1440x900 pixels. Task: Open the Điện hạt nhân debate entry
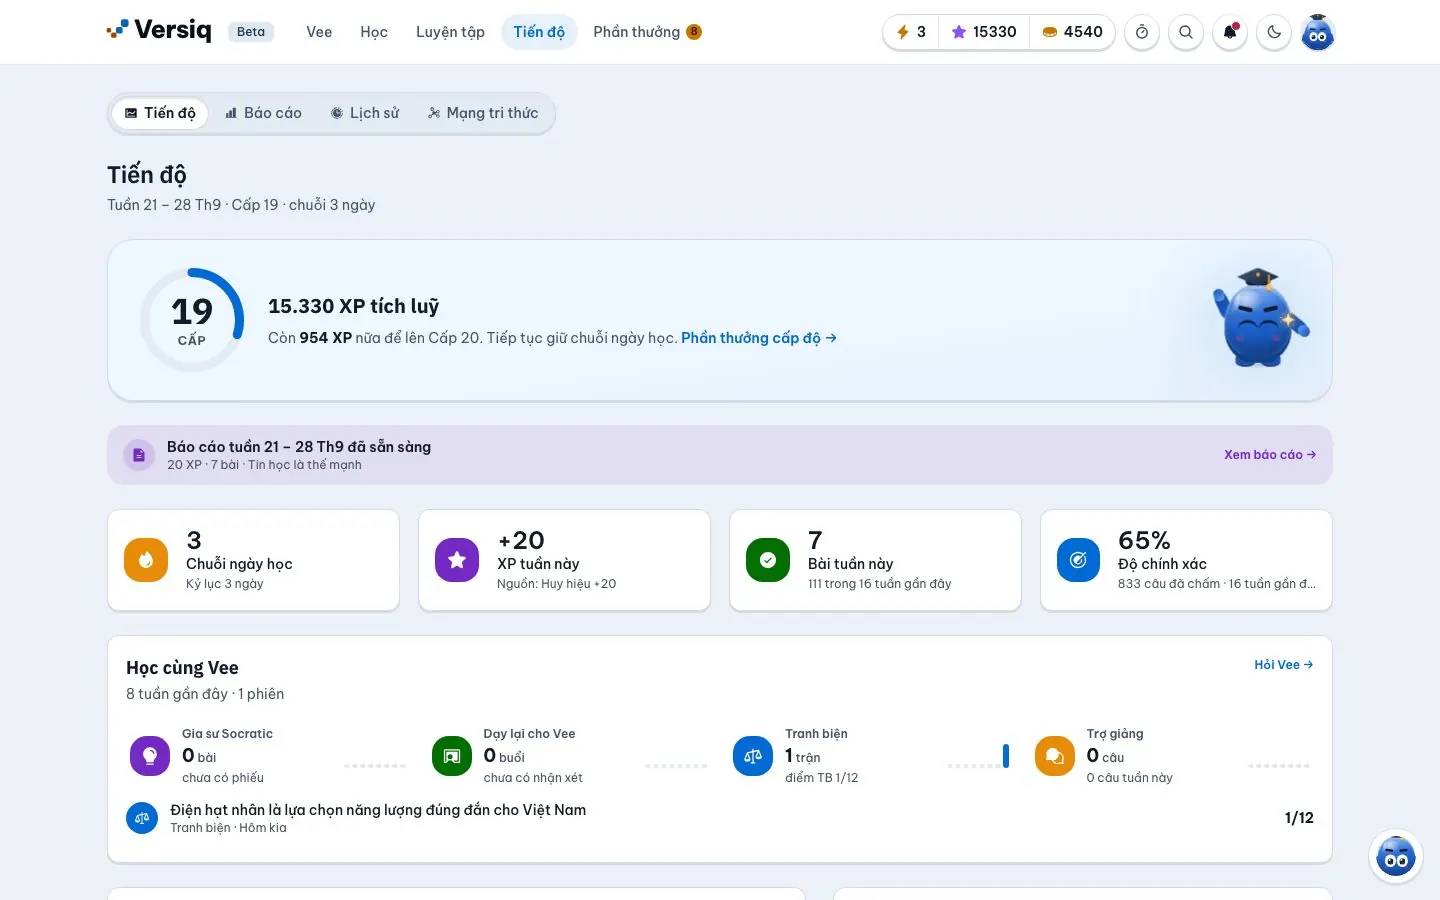[x=720, y=818]
